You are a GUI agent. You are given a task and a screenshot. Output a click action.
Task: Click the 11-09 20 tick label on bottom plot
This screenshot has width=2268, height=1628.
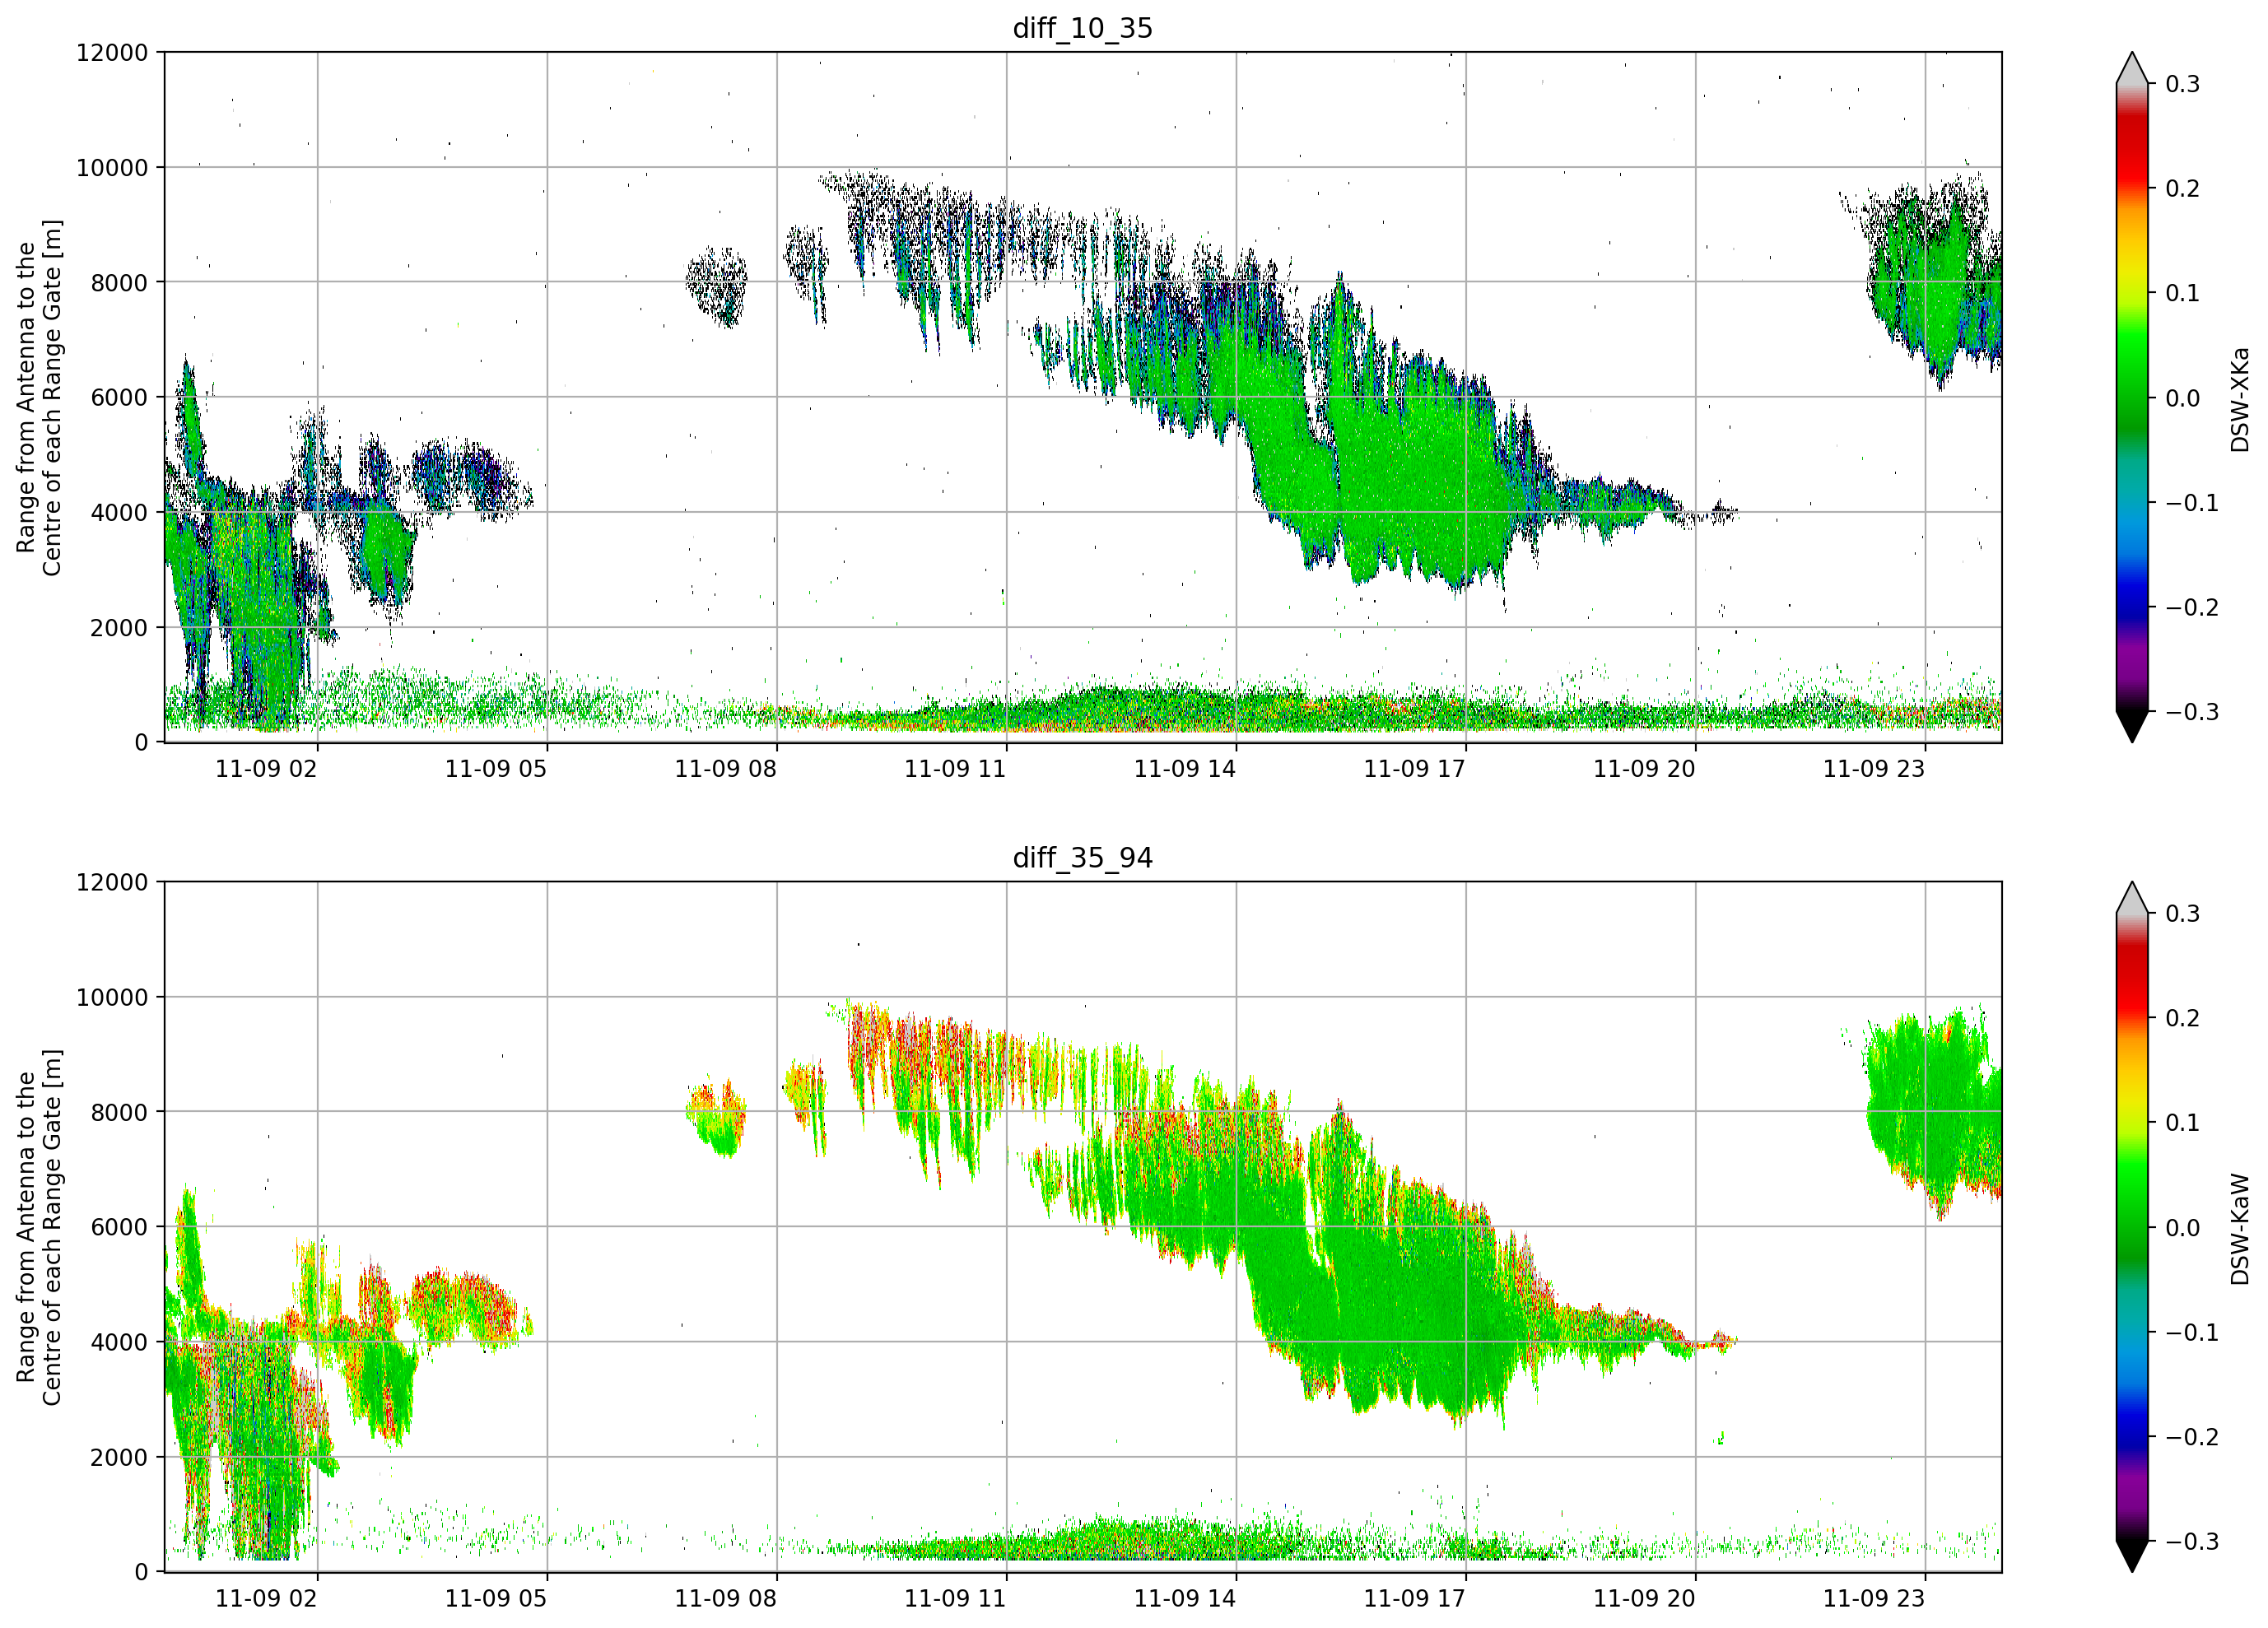point(1644,1599)
